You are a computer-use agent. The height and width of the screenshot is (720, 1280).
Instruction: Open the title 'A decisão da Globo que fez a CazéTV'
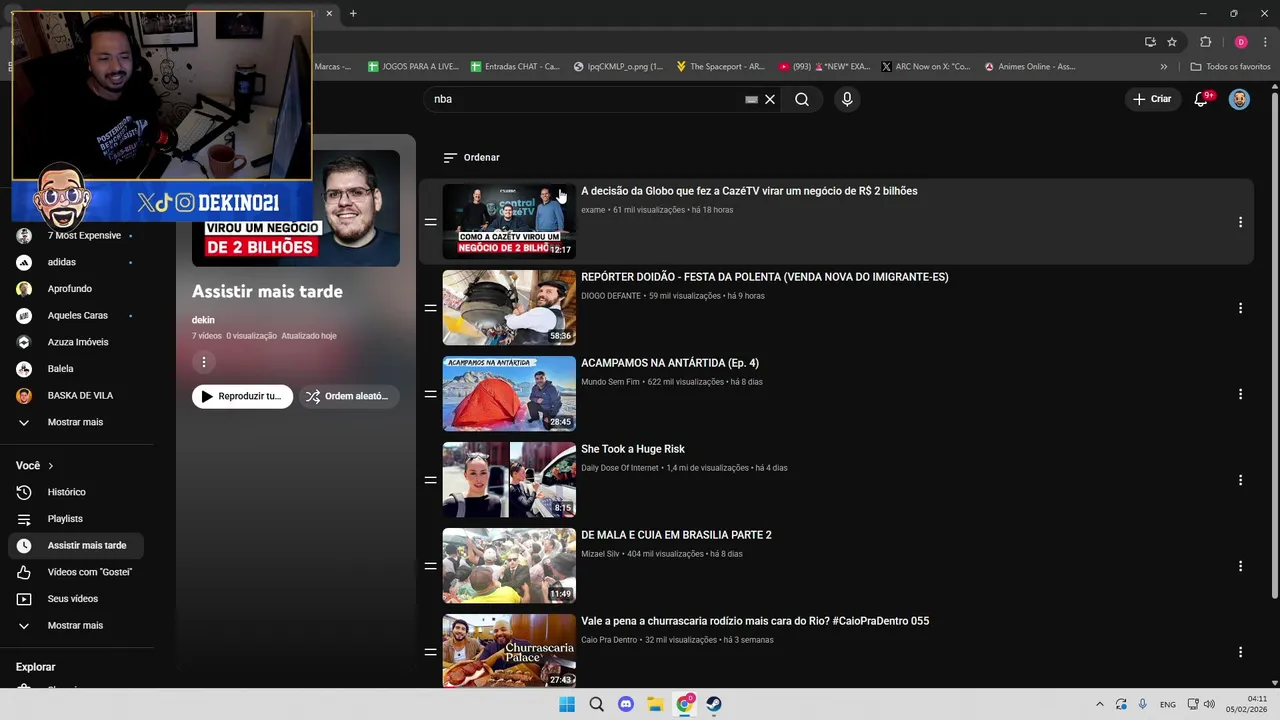(749, 191)
